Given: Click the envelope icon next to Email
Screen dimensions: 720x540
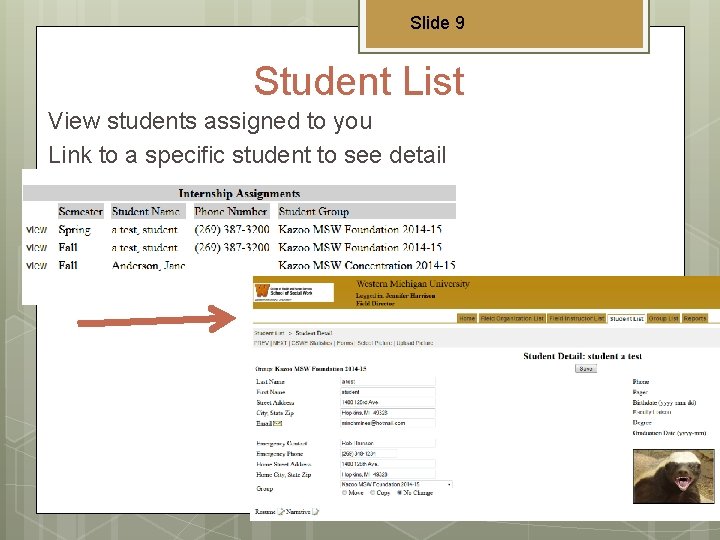Looking at the screenshot, I should tap(277, 423).
